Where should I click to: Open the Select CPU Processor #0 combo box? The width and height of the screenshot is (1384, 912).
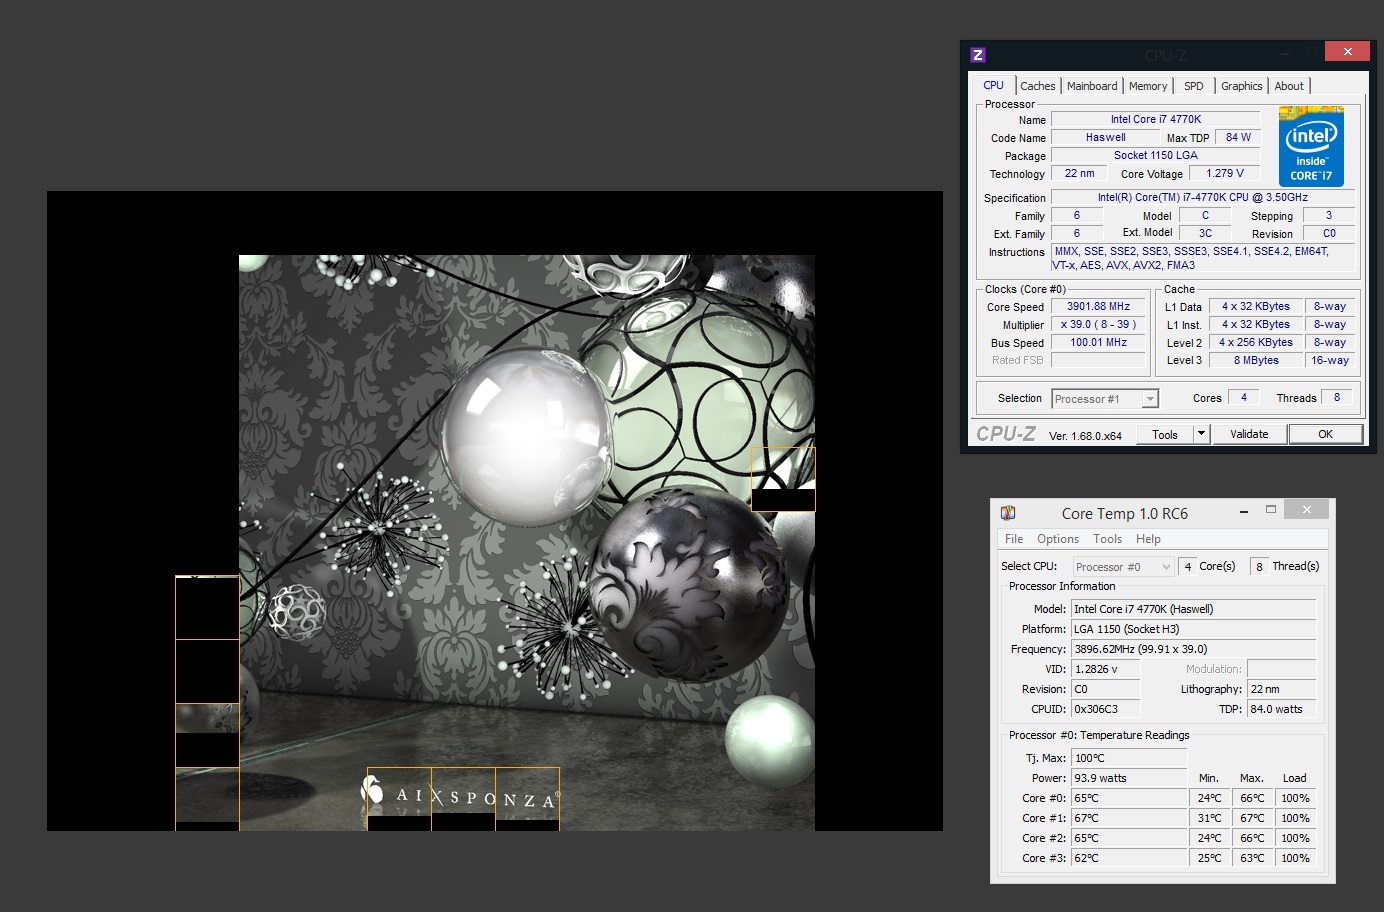point(1122,567)
